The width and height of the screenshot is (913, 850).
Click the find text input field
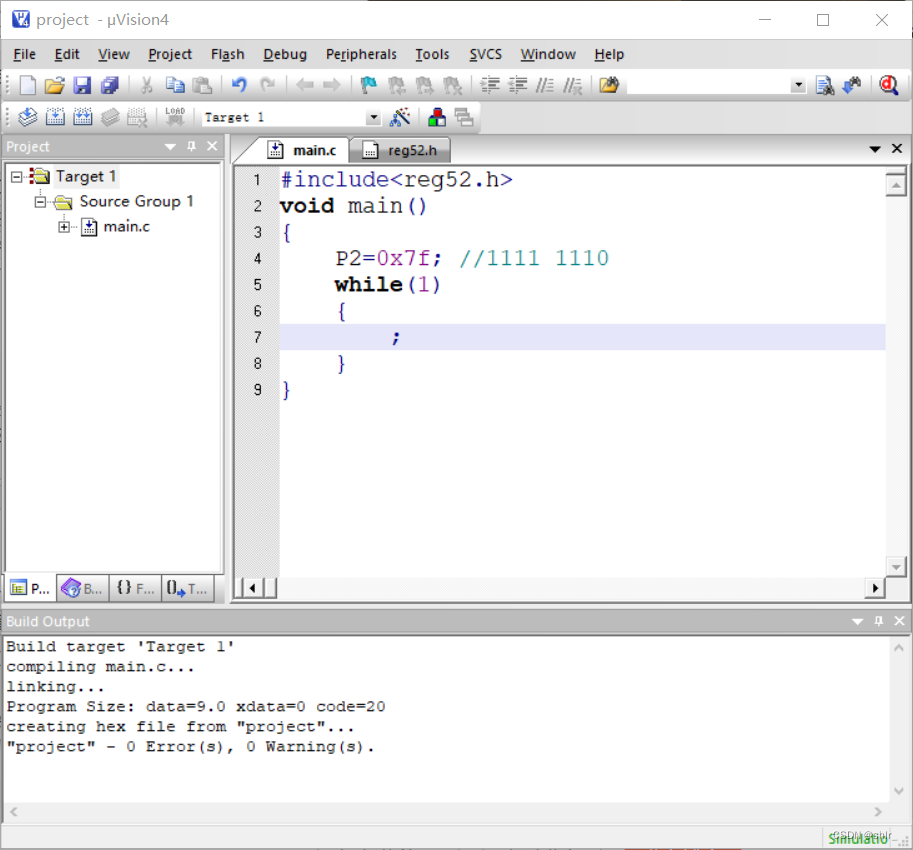(709, 86)
